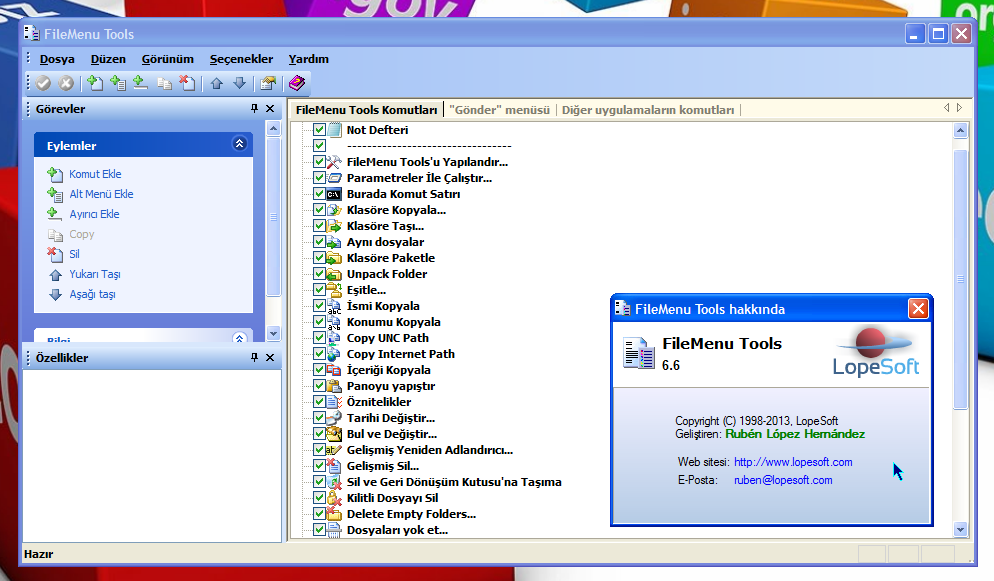This screenshot has width=994, height=581.
Task: Click the green checkmark Apply toolbar icon
Action: 43,83
